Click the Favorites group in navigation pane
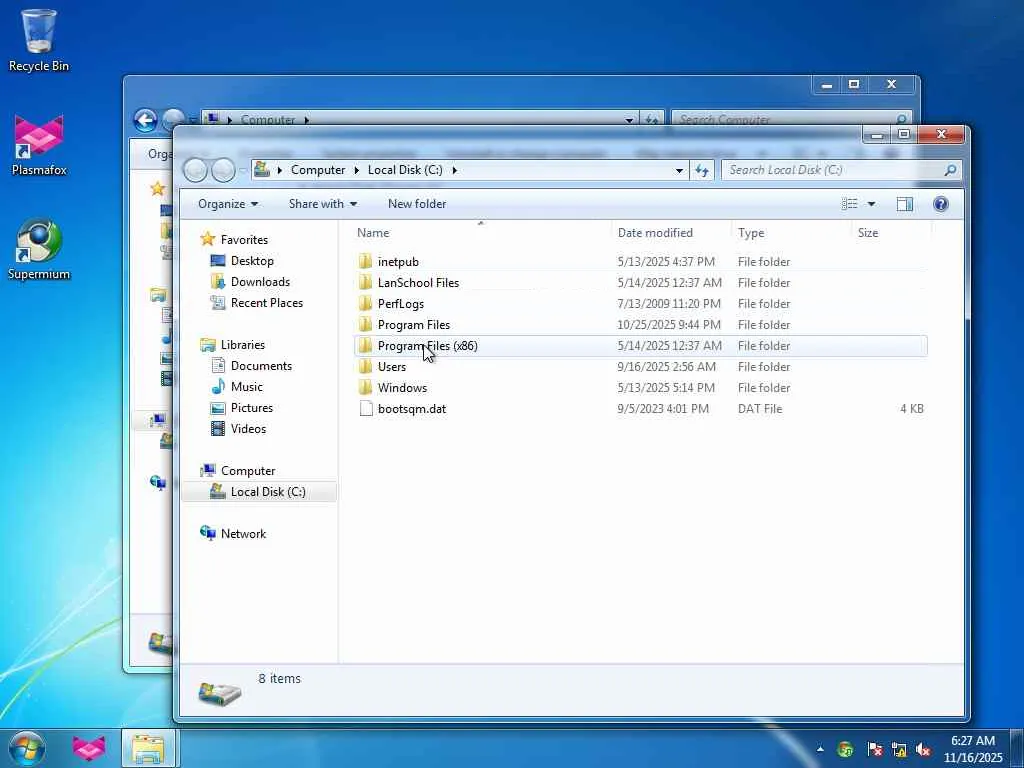The image size is (1024, 768). click(244, 240)
